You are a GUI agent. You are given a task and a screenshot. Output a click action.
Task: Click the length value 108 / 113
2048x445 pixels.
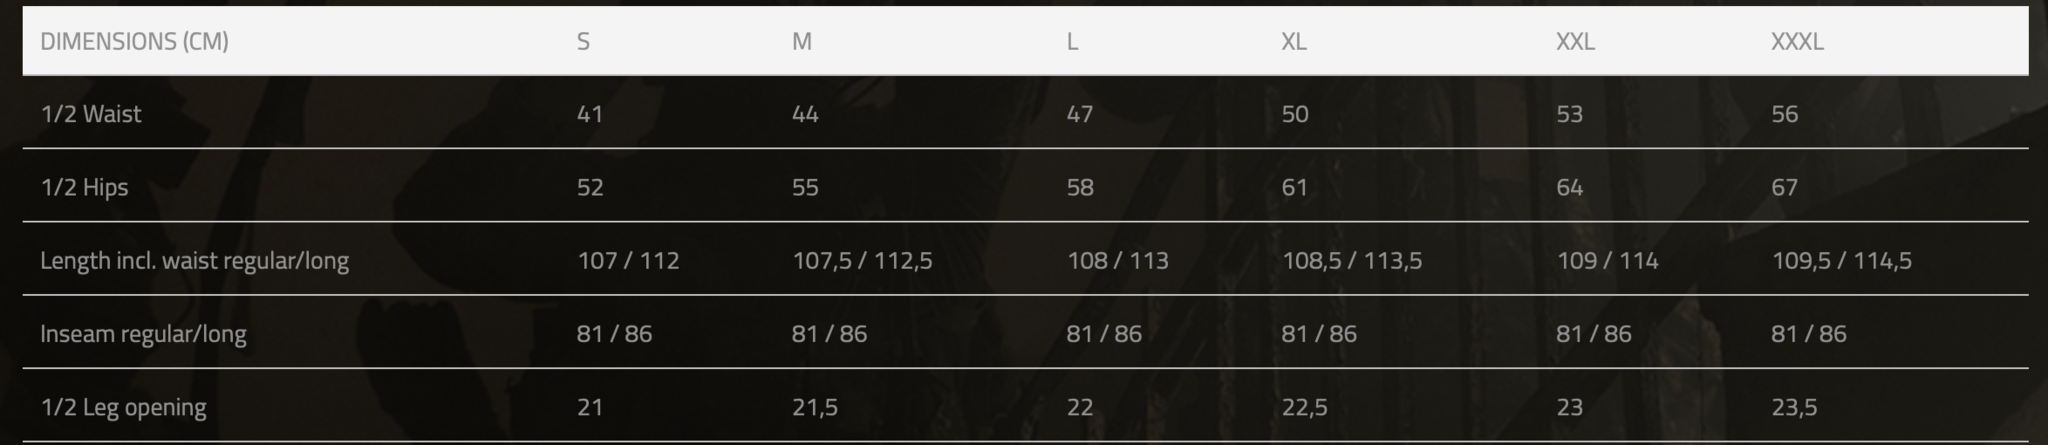click(1117, 261)
